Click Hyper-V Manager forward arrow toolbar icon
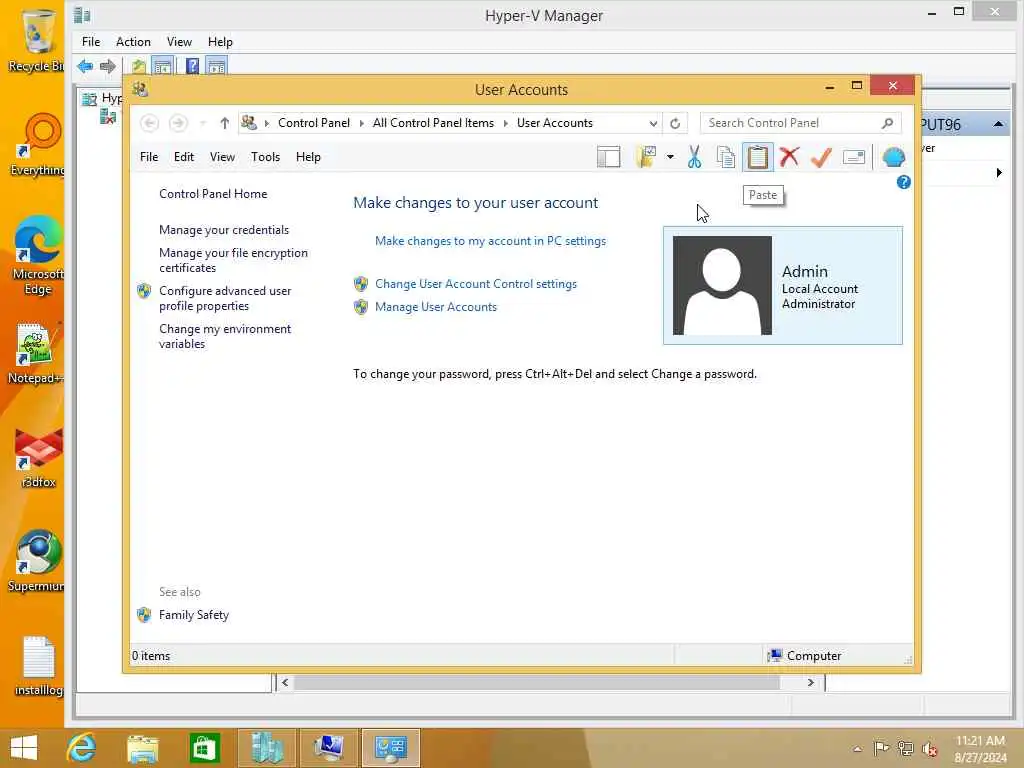The width and height of the screenshot is (1024, 768). tap(108, 66)
